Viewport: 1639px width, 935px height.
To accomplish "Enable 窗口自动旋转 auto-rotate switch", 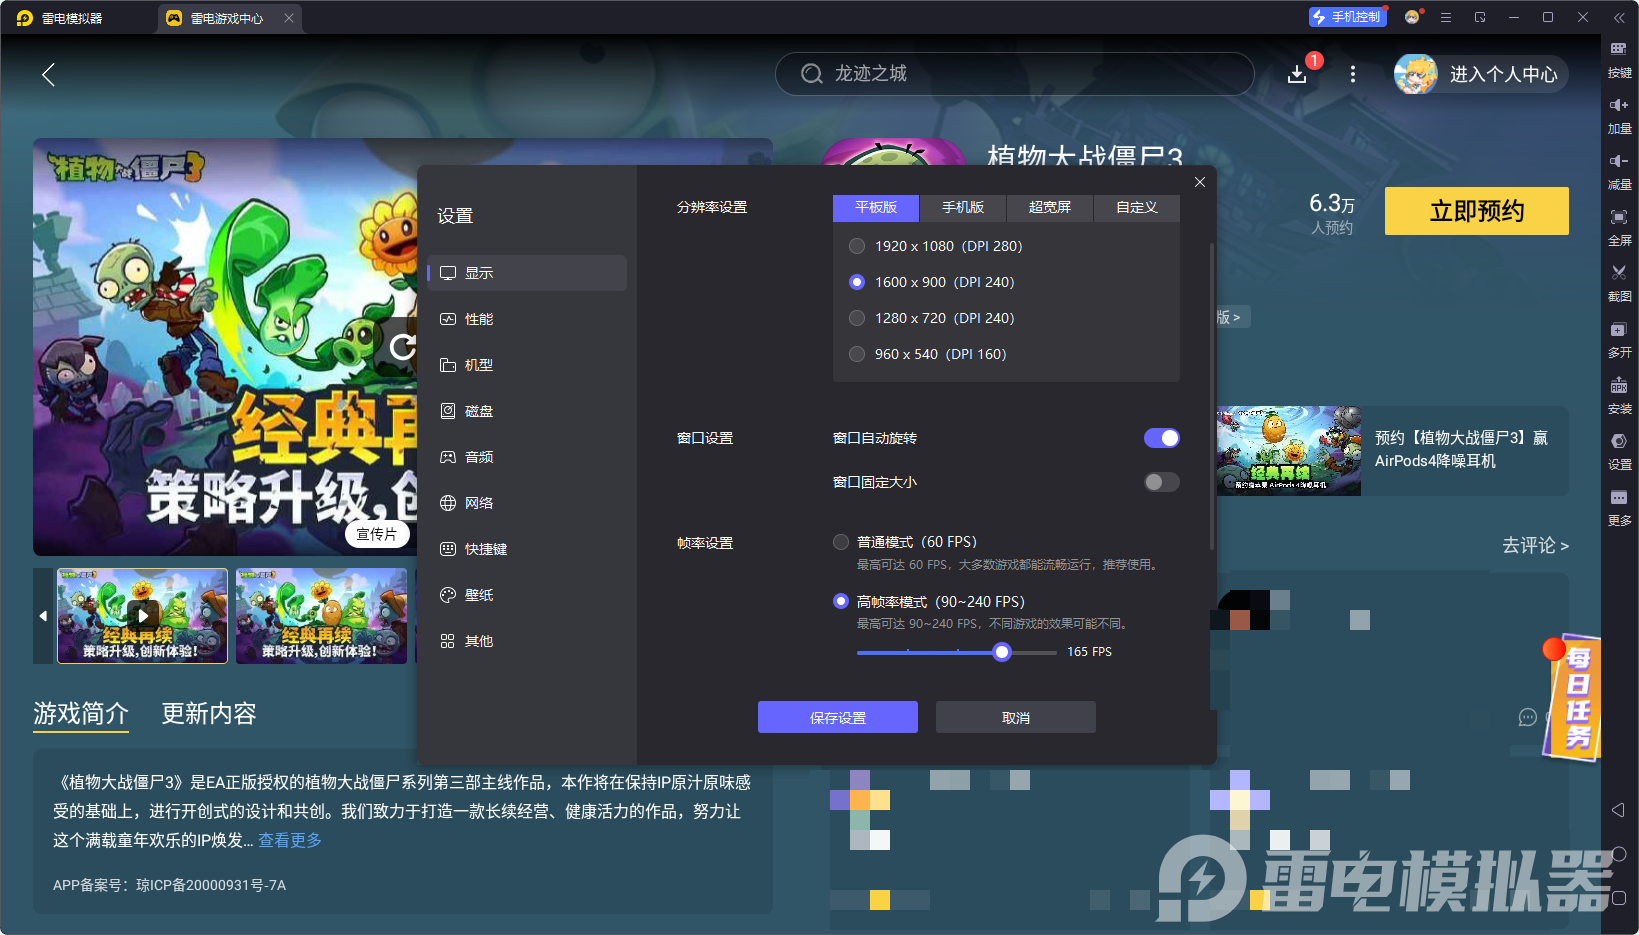I will [x=1161, y=438].
